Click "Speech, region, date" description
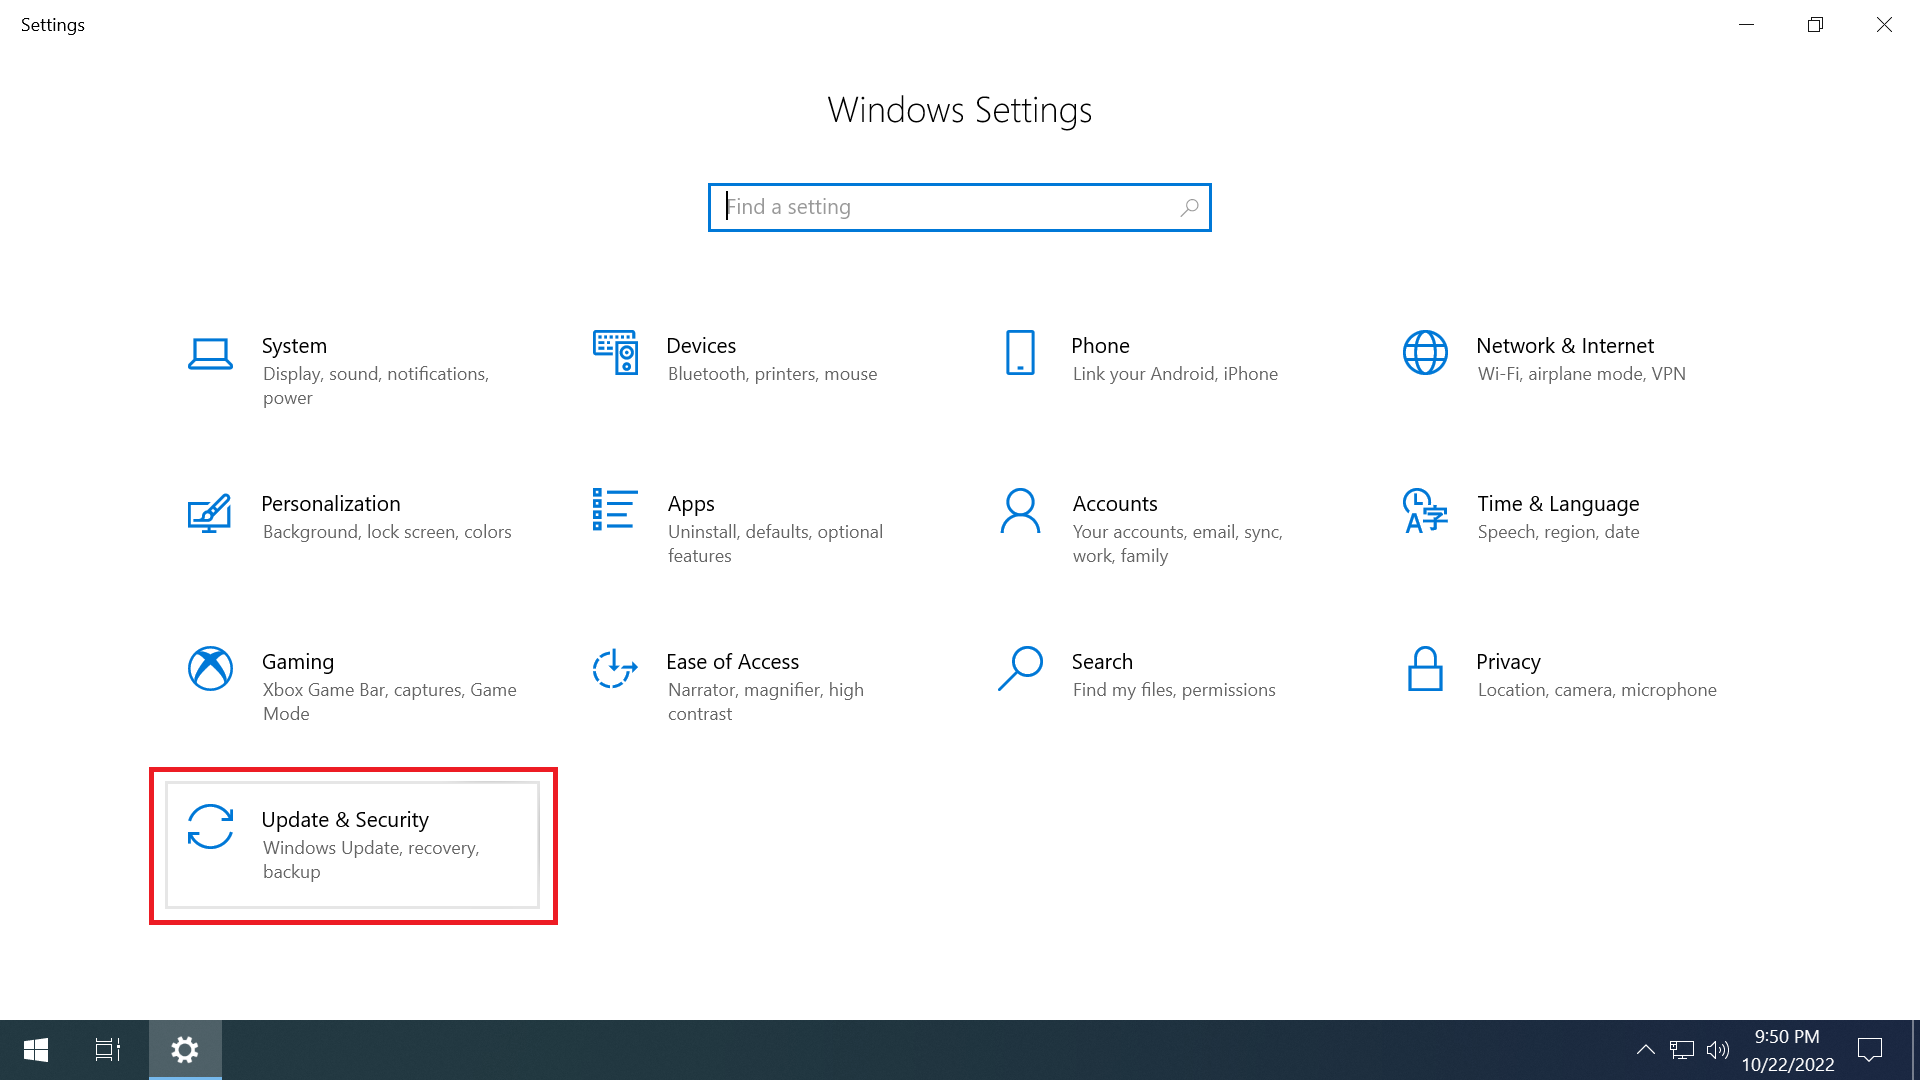The width and height of the screenshot is (1920, 1080). click(1558, 532)
